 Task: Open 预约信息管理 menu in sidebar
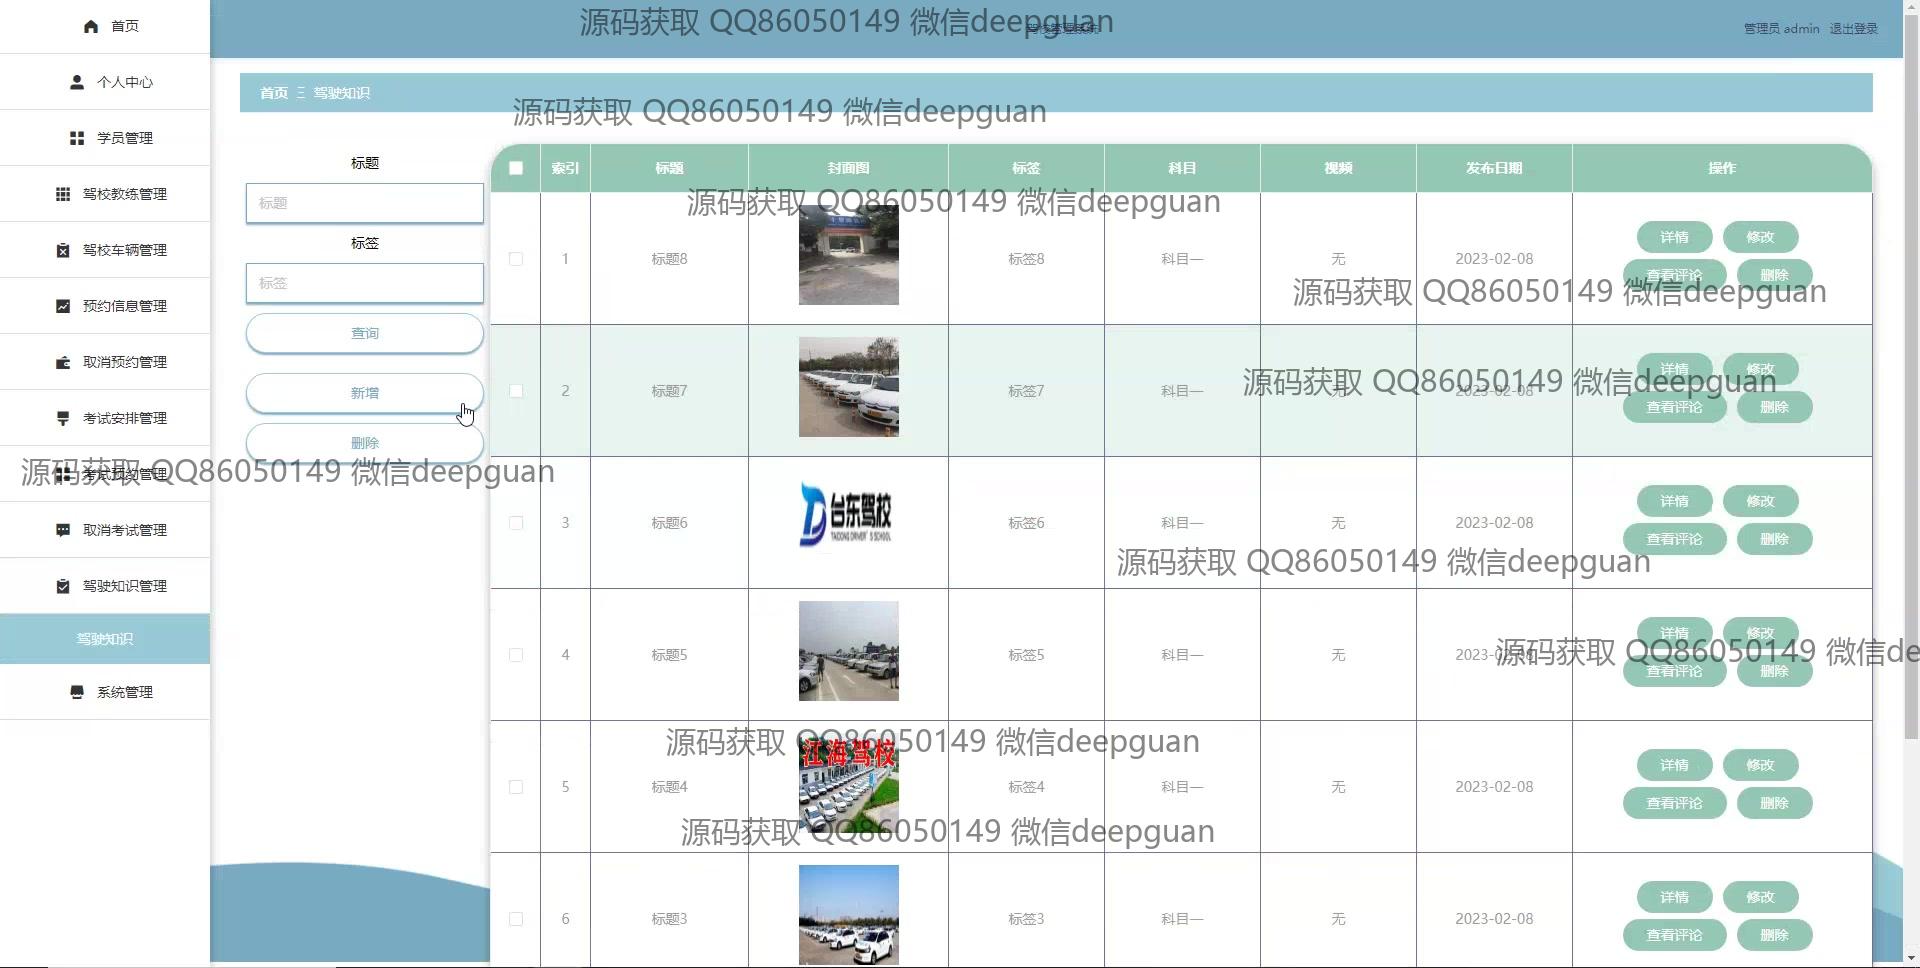[105, 306]
